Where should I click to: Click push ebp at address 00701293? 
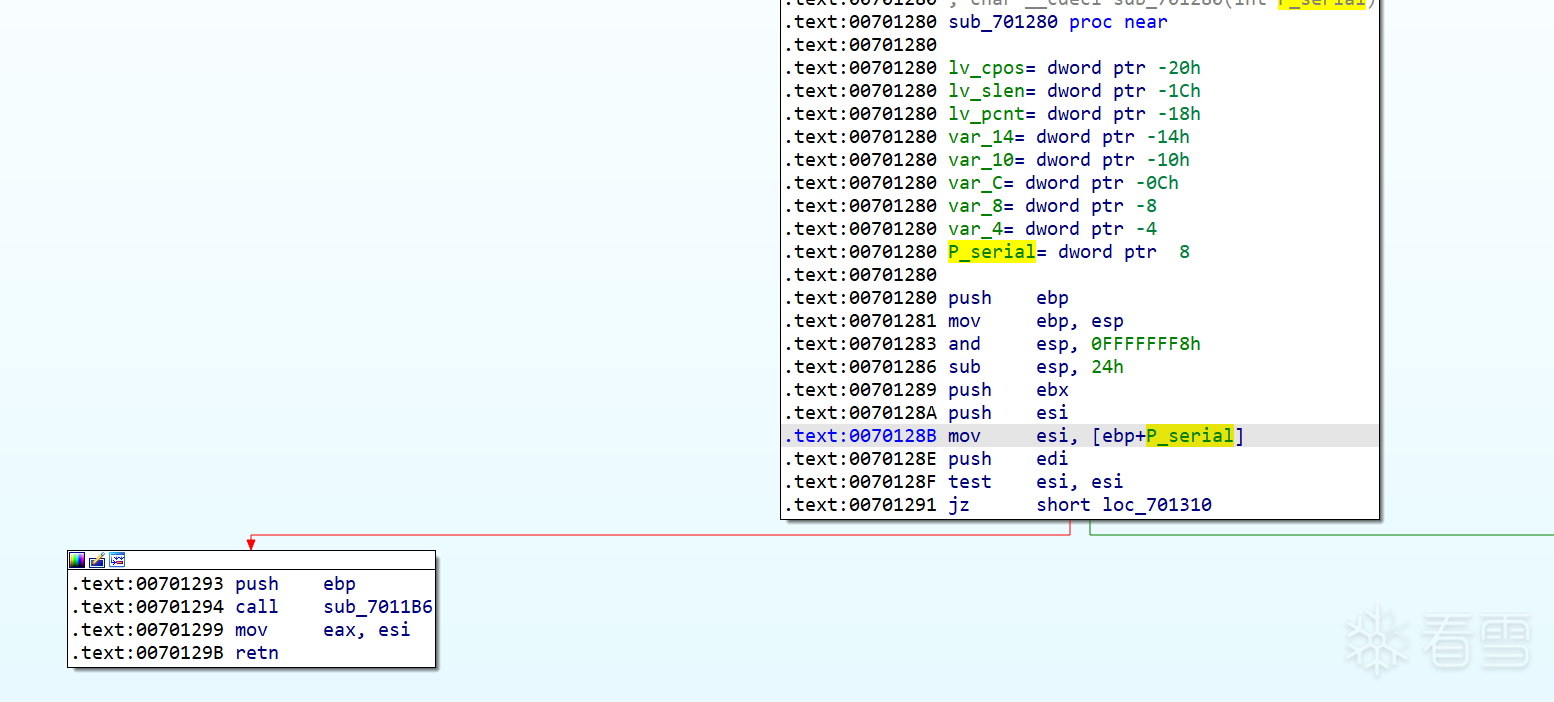pyautogui.click(x=295, y=584)
